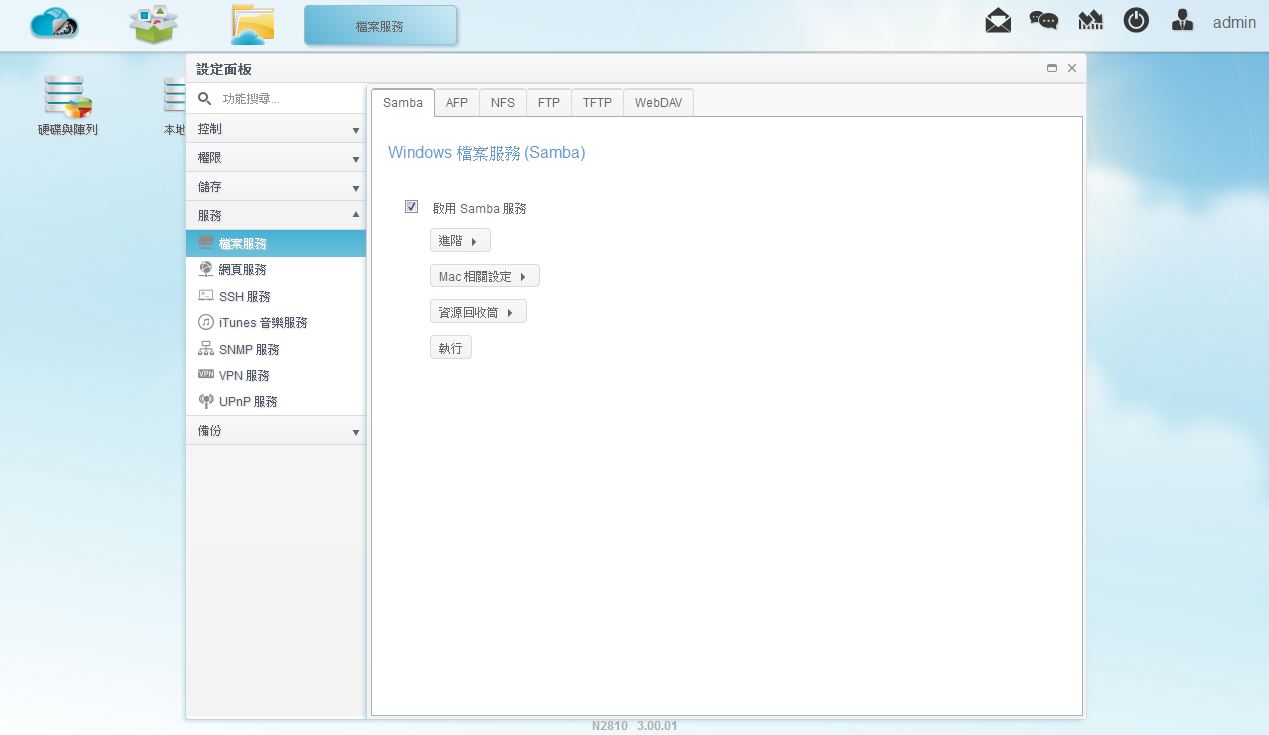Select SSH 服務 in sidebar

tap(276, 297)
